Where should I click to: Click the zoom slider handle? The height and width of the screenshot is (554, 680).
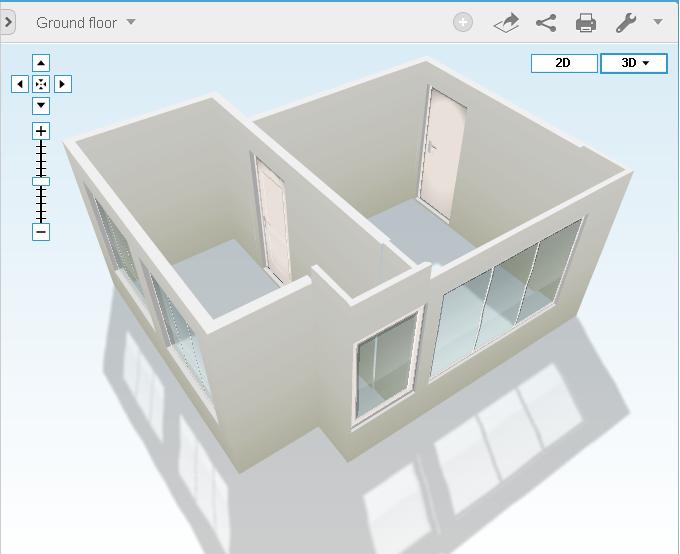41,181
